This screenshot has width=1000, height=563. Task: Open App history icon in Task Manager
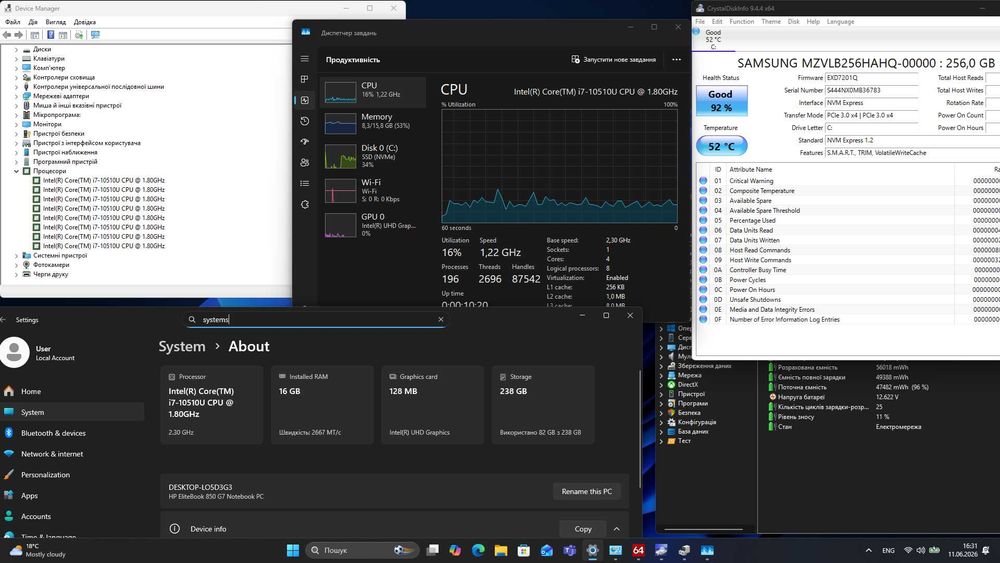[304, 121]
